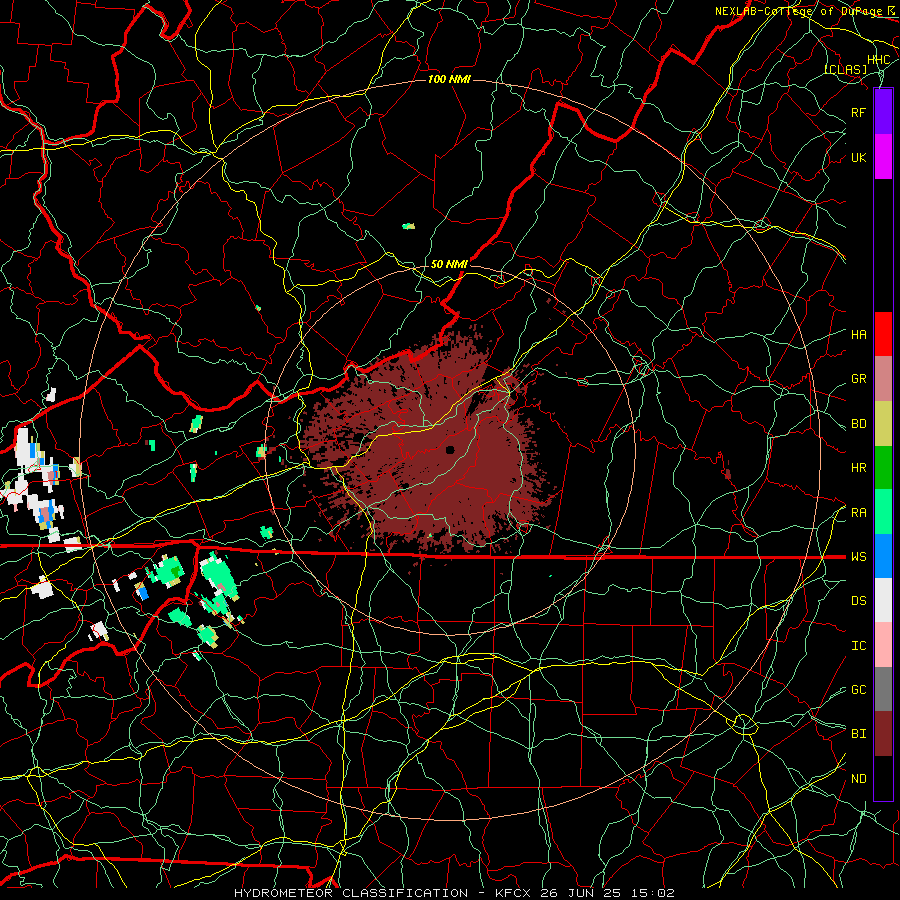This screenshot has height=900, width=900.
Task: Click the small echo north of 50 NMI label
Action: click(x=408, y=226)
